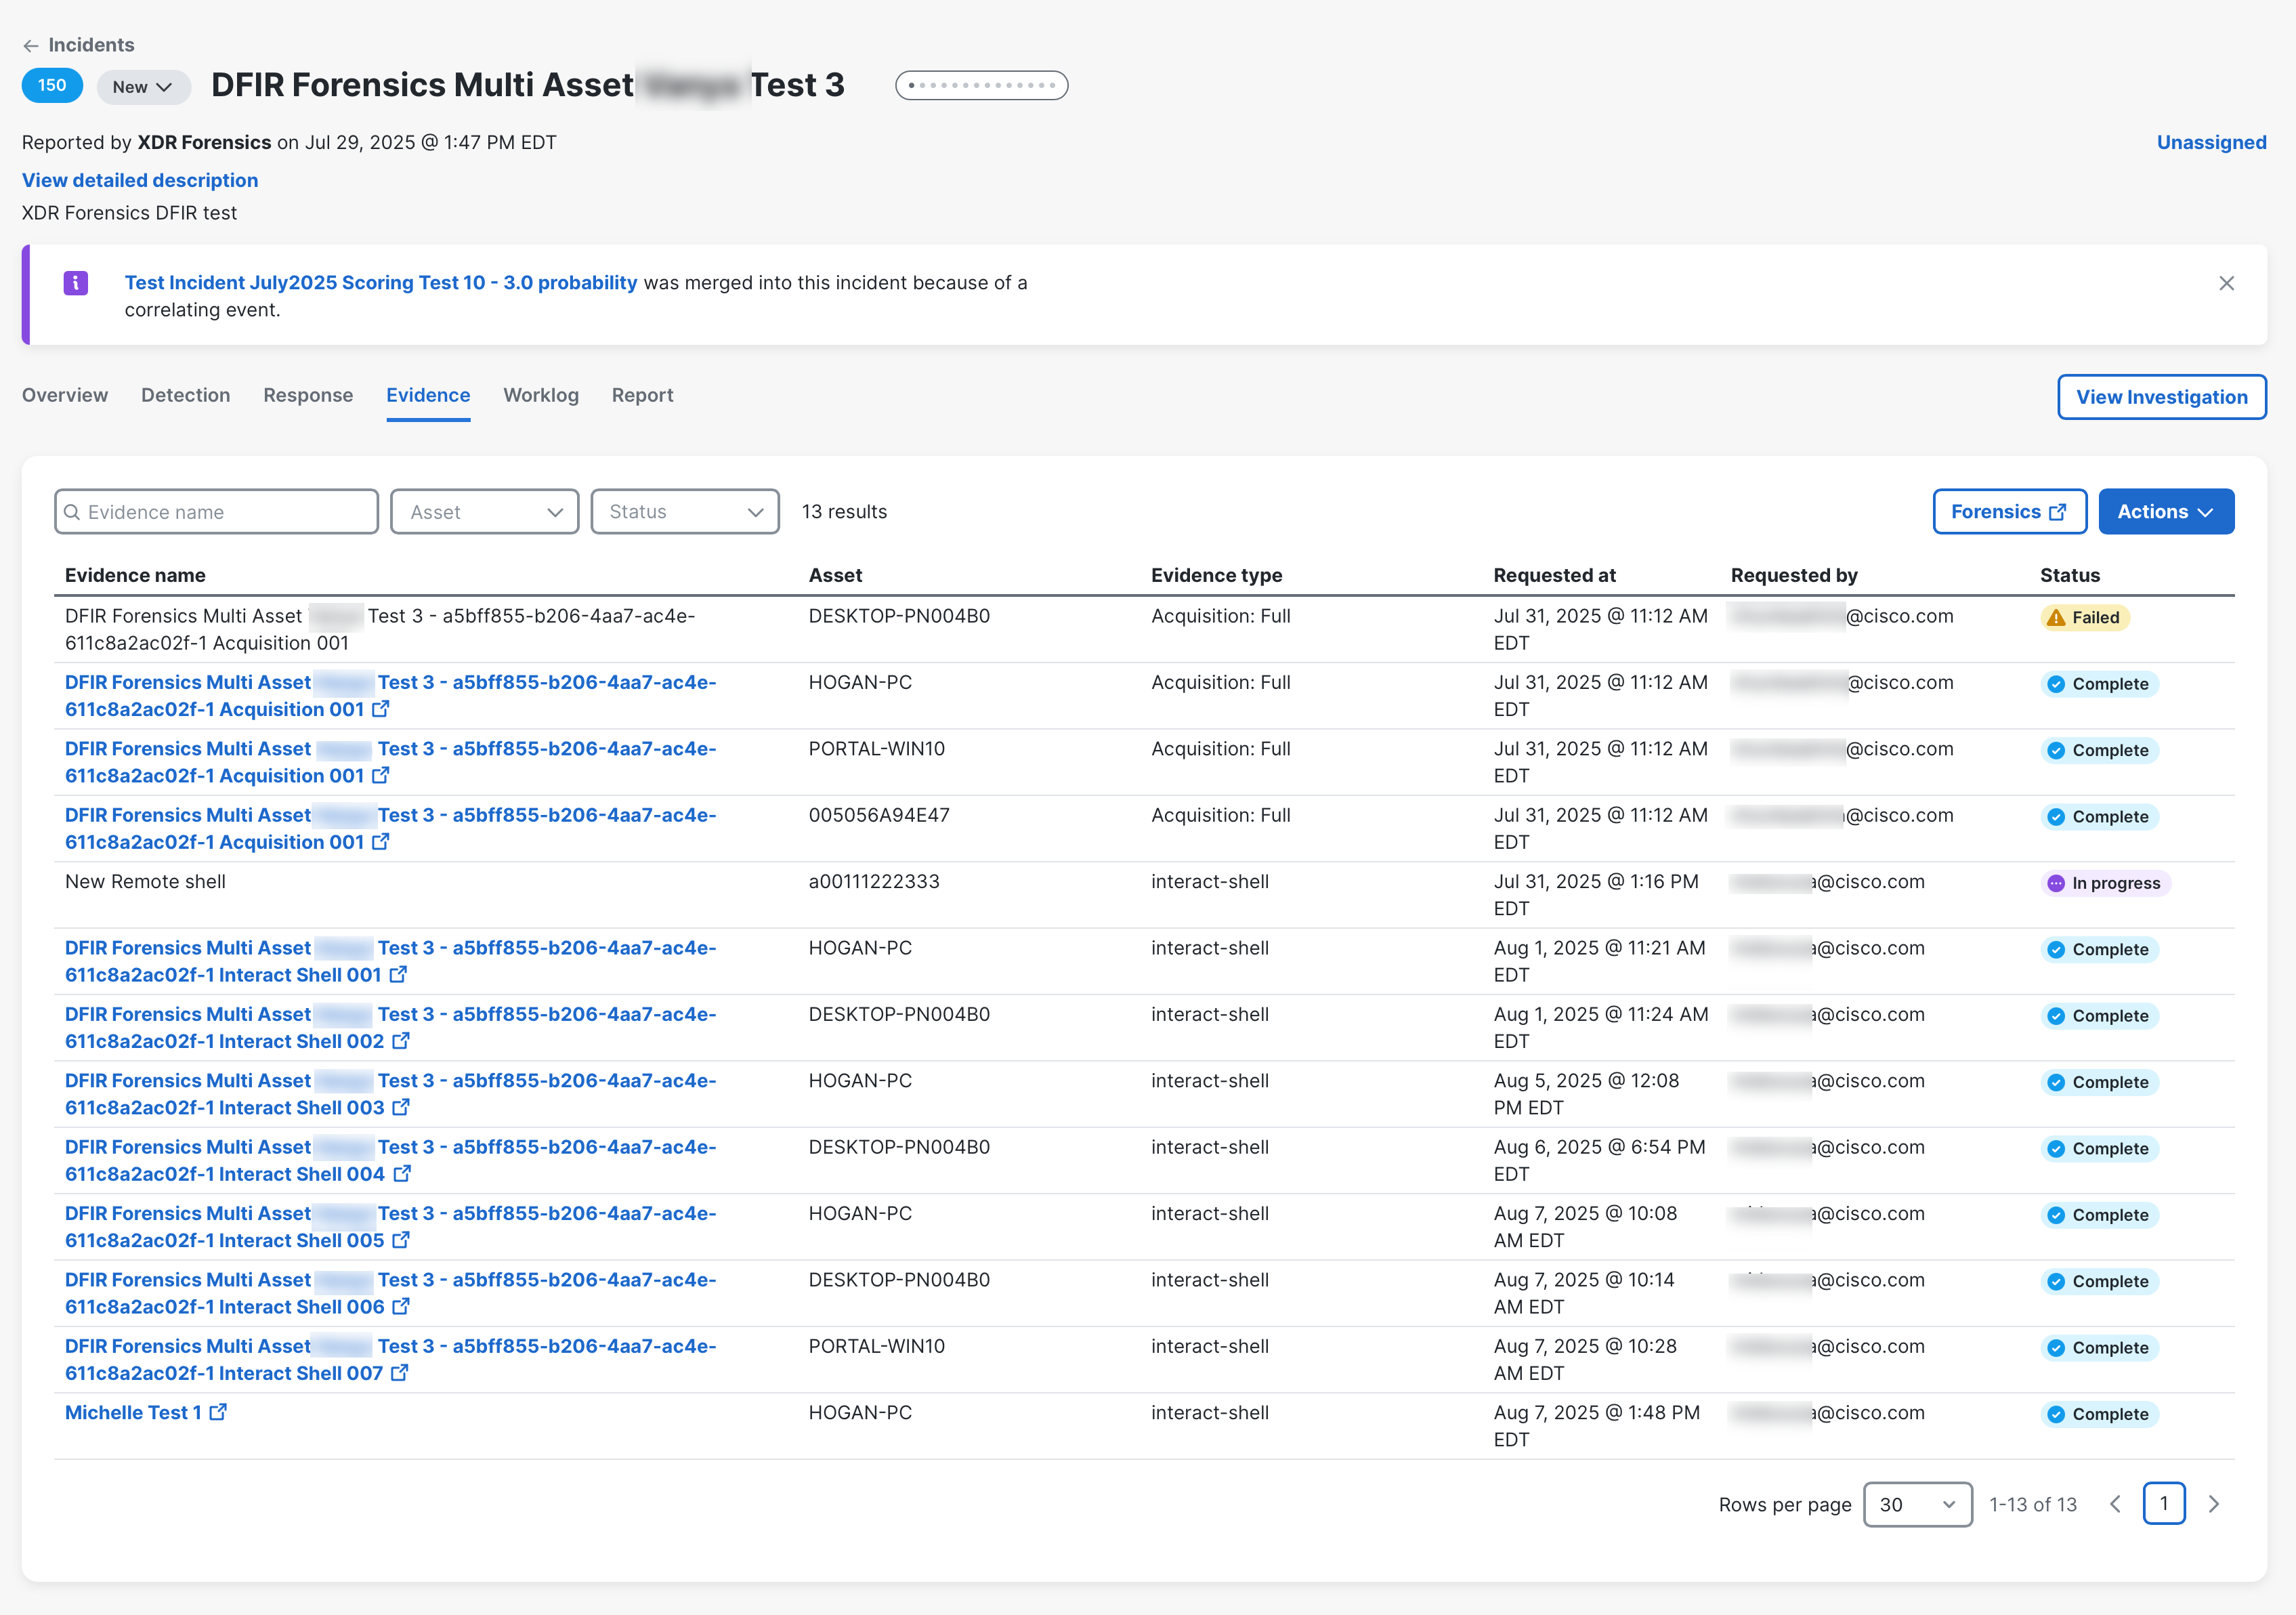Open View detailed description link
This screenshot has width=2296, height=1615.
pyautogui.click(x=140, y=180)
